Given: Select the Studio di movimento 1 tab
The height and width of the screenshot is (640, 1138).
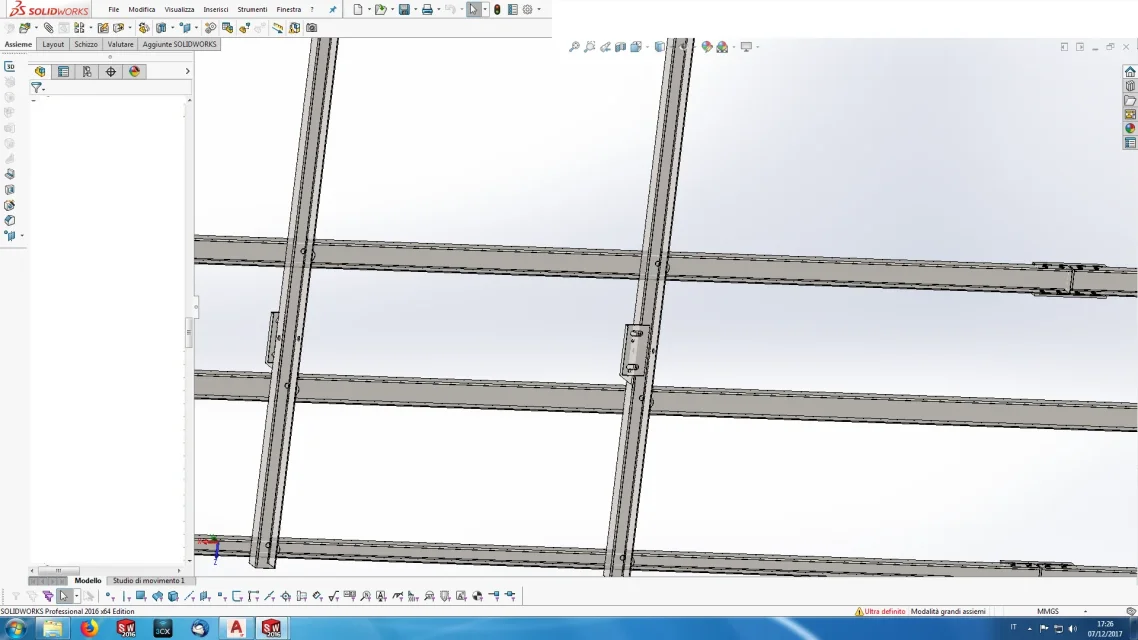Looking at the screenshot, I should pos(149,580).
